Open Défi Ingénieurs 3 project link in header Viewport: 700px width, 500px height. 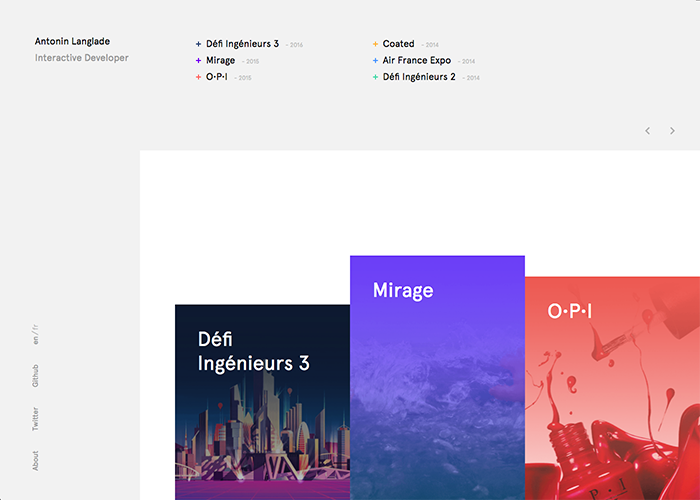pos(242,44)
